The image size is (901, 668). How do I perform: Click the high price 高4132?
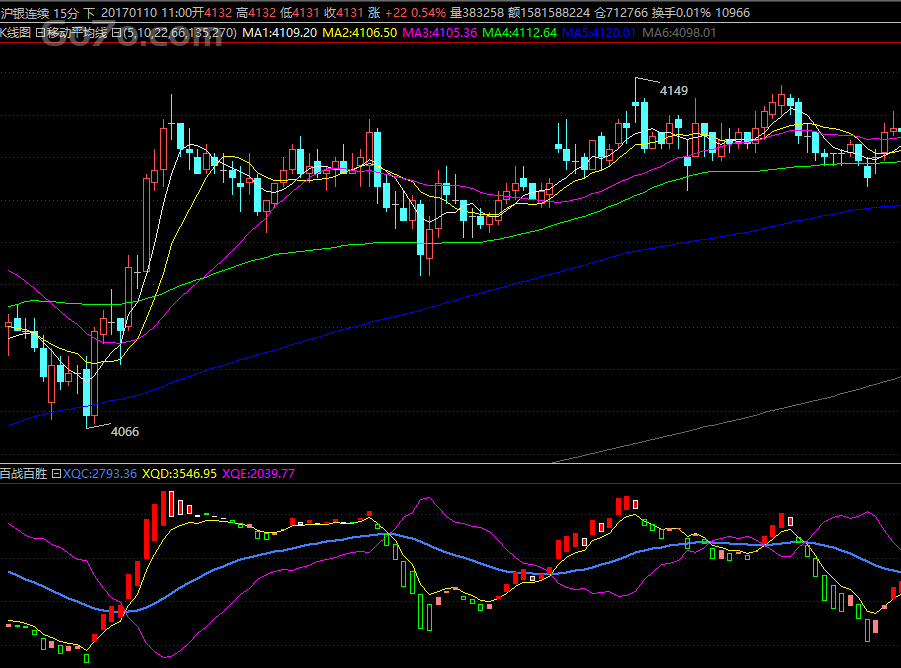(256, 13)
